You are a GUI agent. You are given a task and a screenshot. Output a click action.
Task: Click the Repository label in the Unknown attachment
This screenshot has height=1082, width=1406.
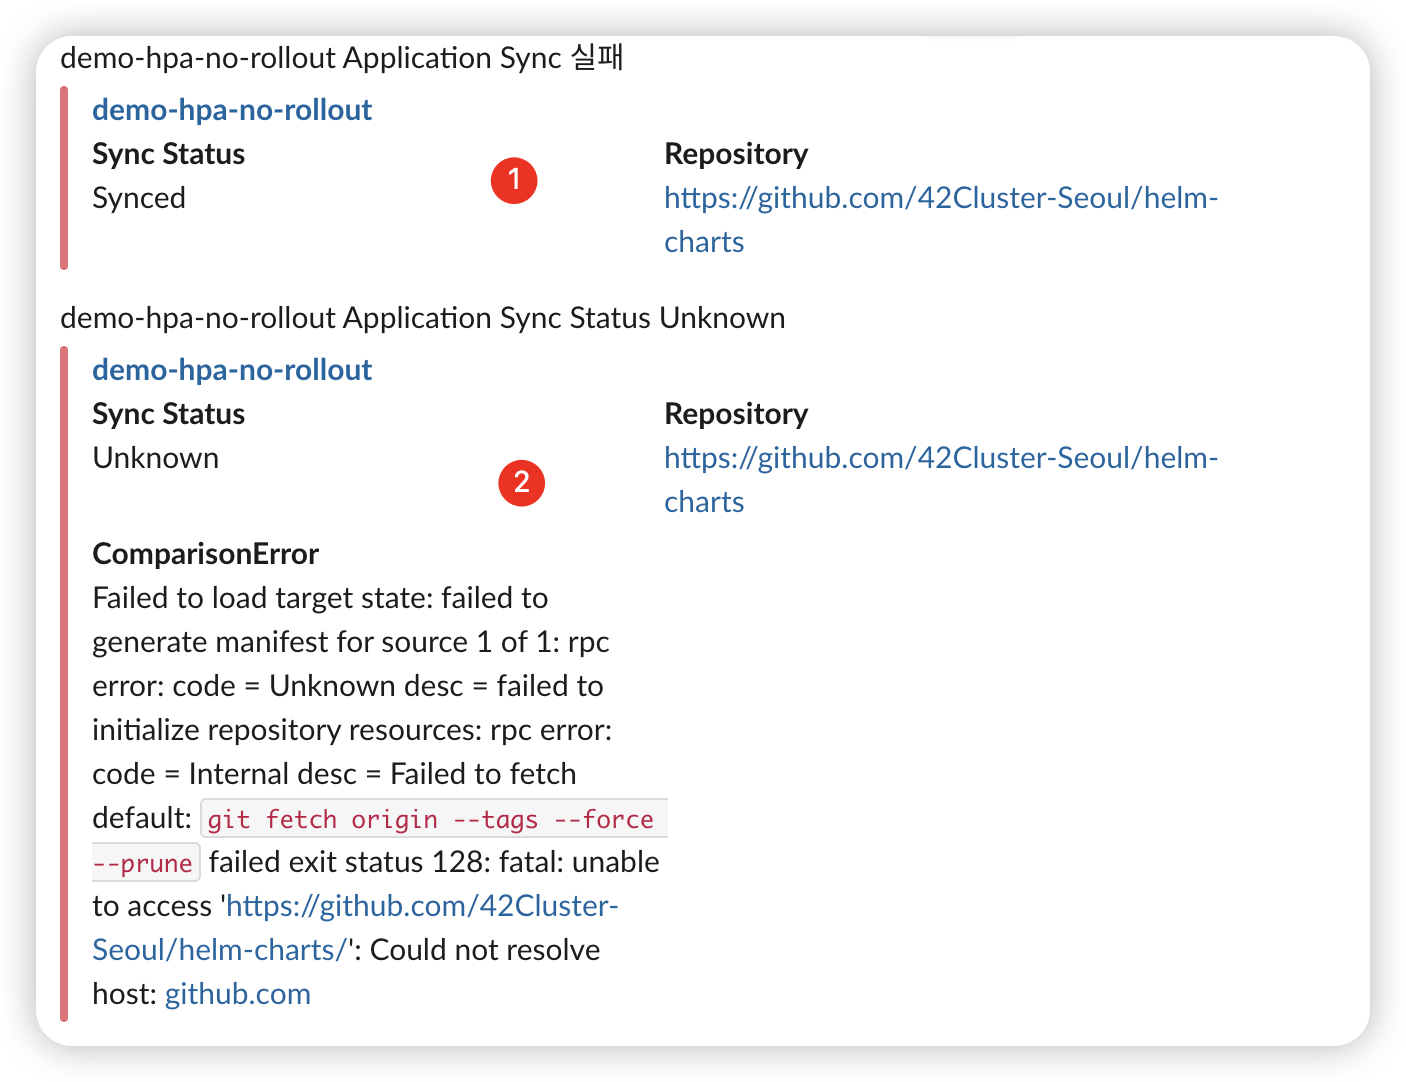coord(736,414)
